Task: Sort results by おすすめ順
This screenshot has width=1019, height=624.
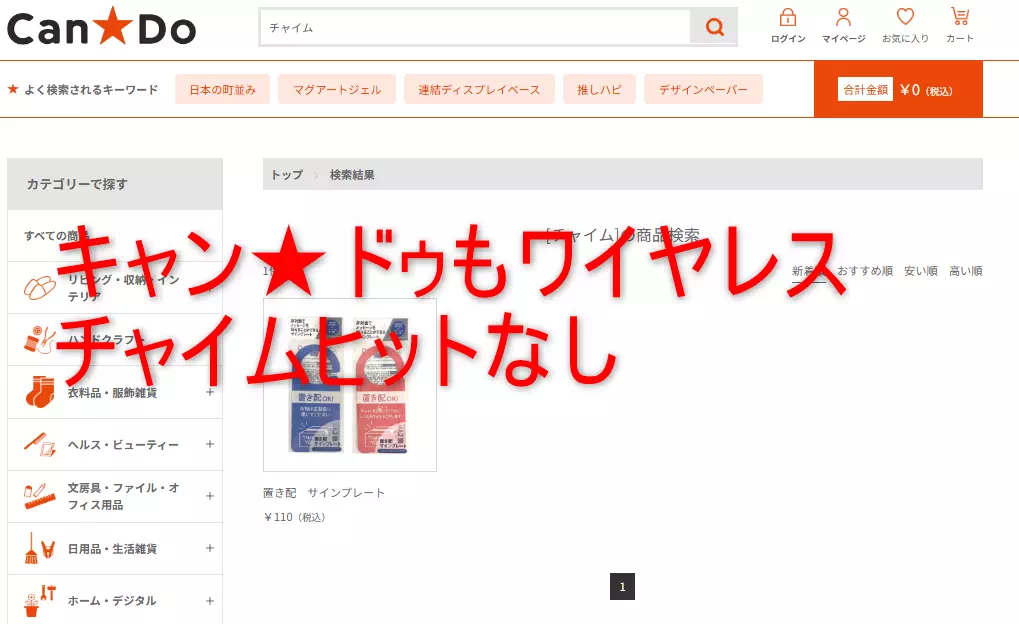Action: (x=865, y=271)
